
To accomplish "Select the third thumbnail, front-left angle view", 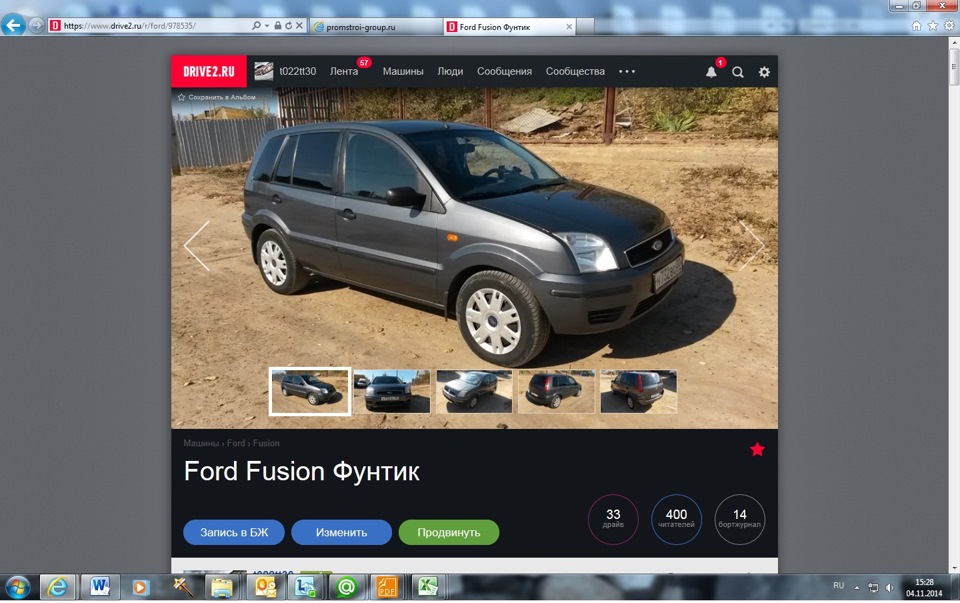I will tap(474, 391).
